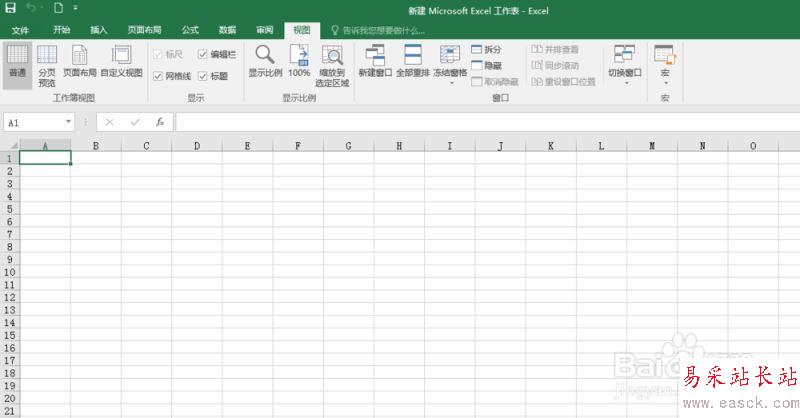Viewport: 800px width, 418px height.
Task: Toggle the 标尺 ruler checkbox
Action: pyautogui.click(x=158, y=54)
